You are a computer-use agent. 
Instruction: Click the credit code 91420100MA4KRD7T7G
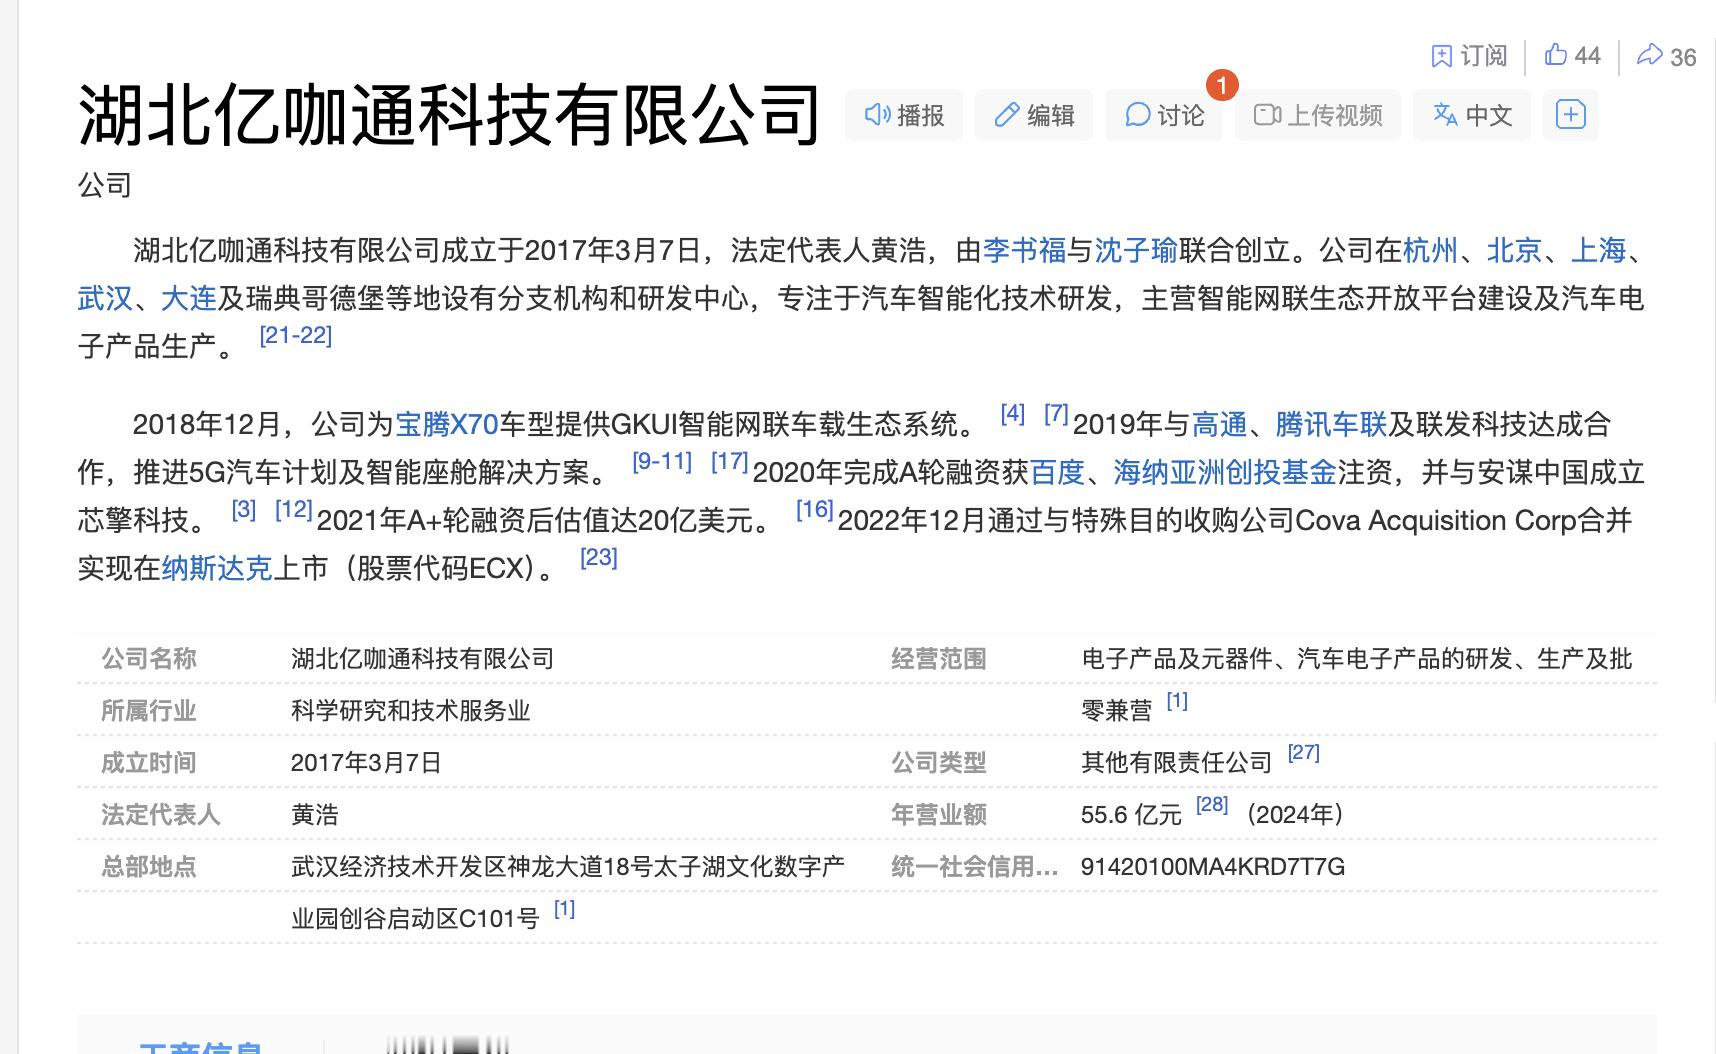pyautogui.click(x=1213, y=867)
